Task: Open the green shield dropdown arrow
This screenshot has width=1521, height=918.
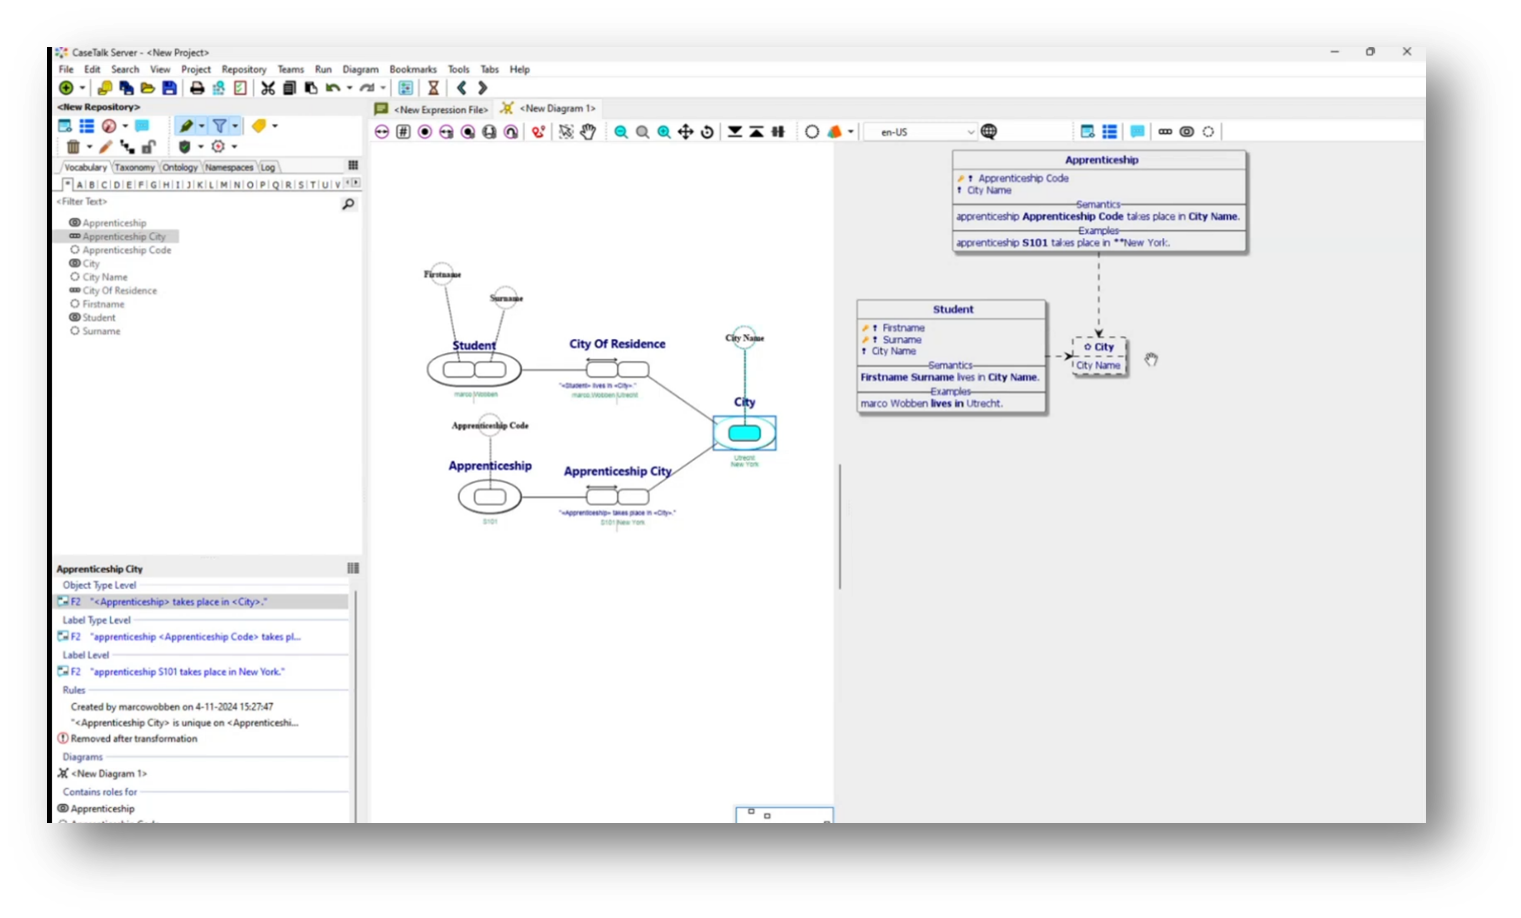Action: coord(201,147)
